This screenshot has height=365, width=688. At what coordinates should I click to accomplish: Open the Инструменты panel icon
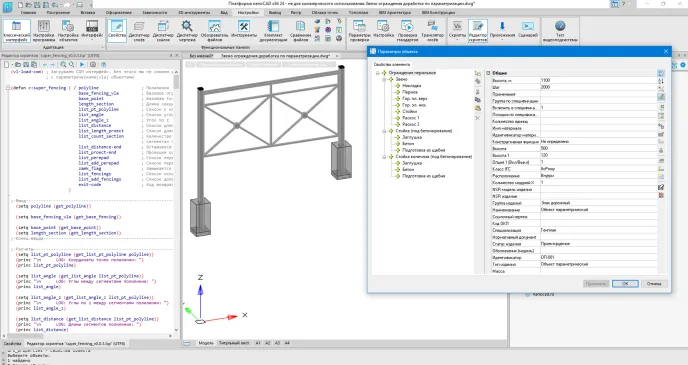click(244, 31)
